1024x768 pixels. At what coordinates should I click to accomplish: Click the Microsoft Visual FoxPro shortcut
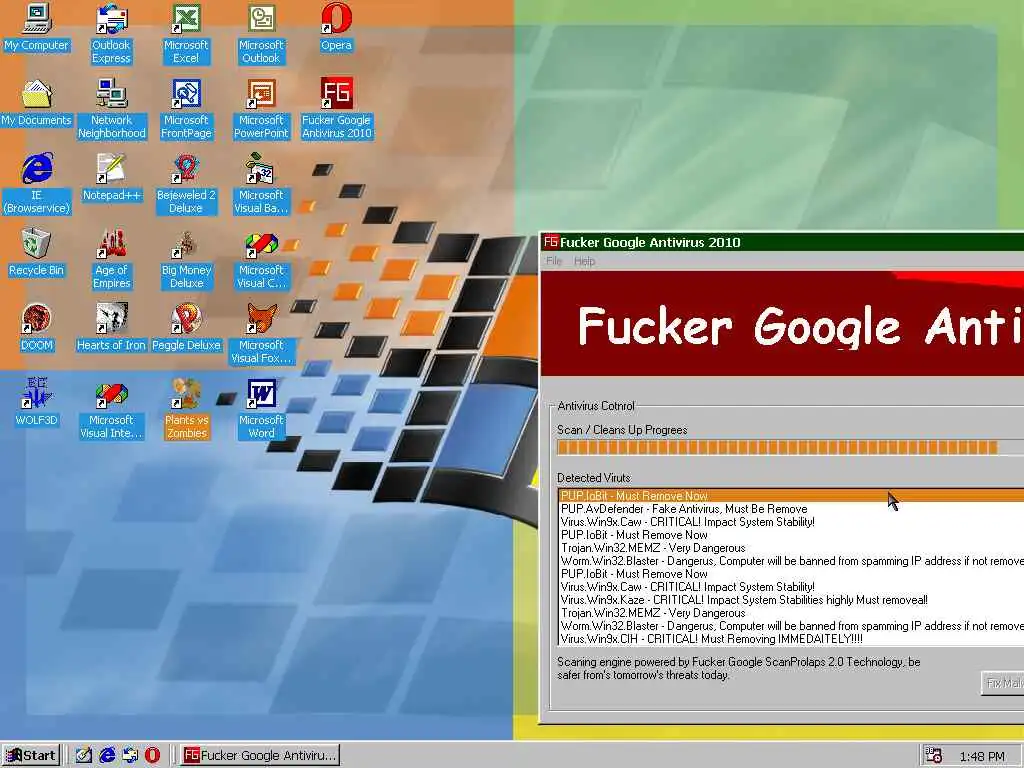click(261, 334)
